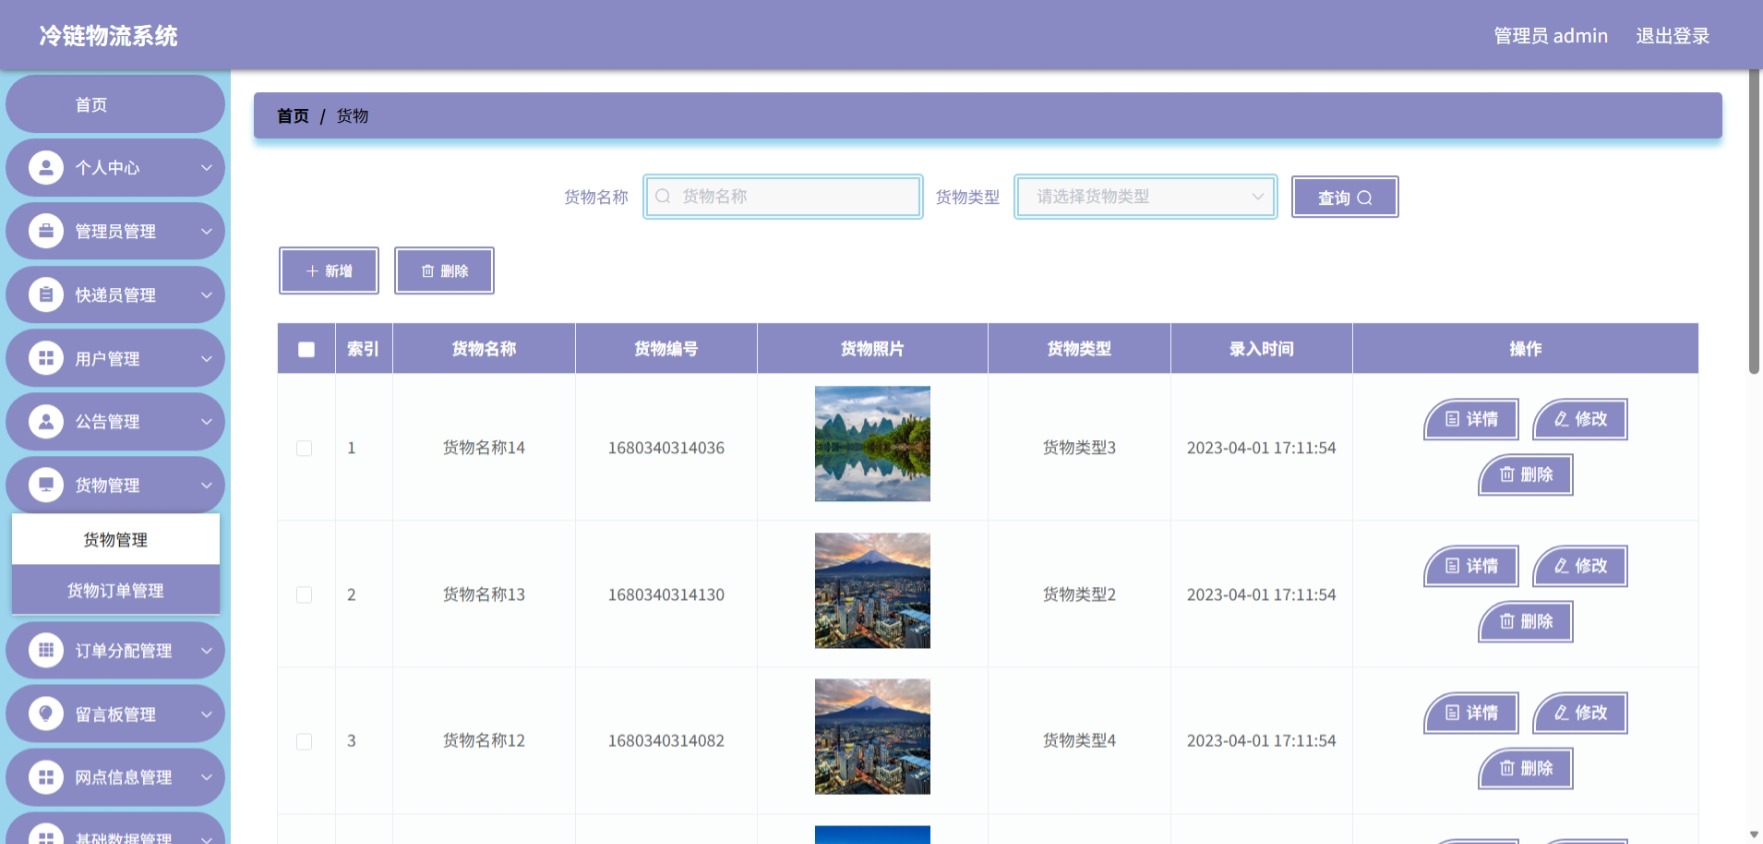The image size is (1763, 844).
Task: Click the plus icon on 新增 button
Action: (312, 271)
